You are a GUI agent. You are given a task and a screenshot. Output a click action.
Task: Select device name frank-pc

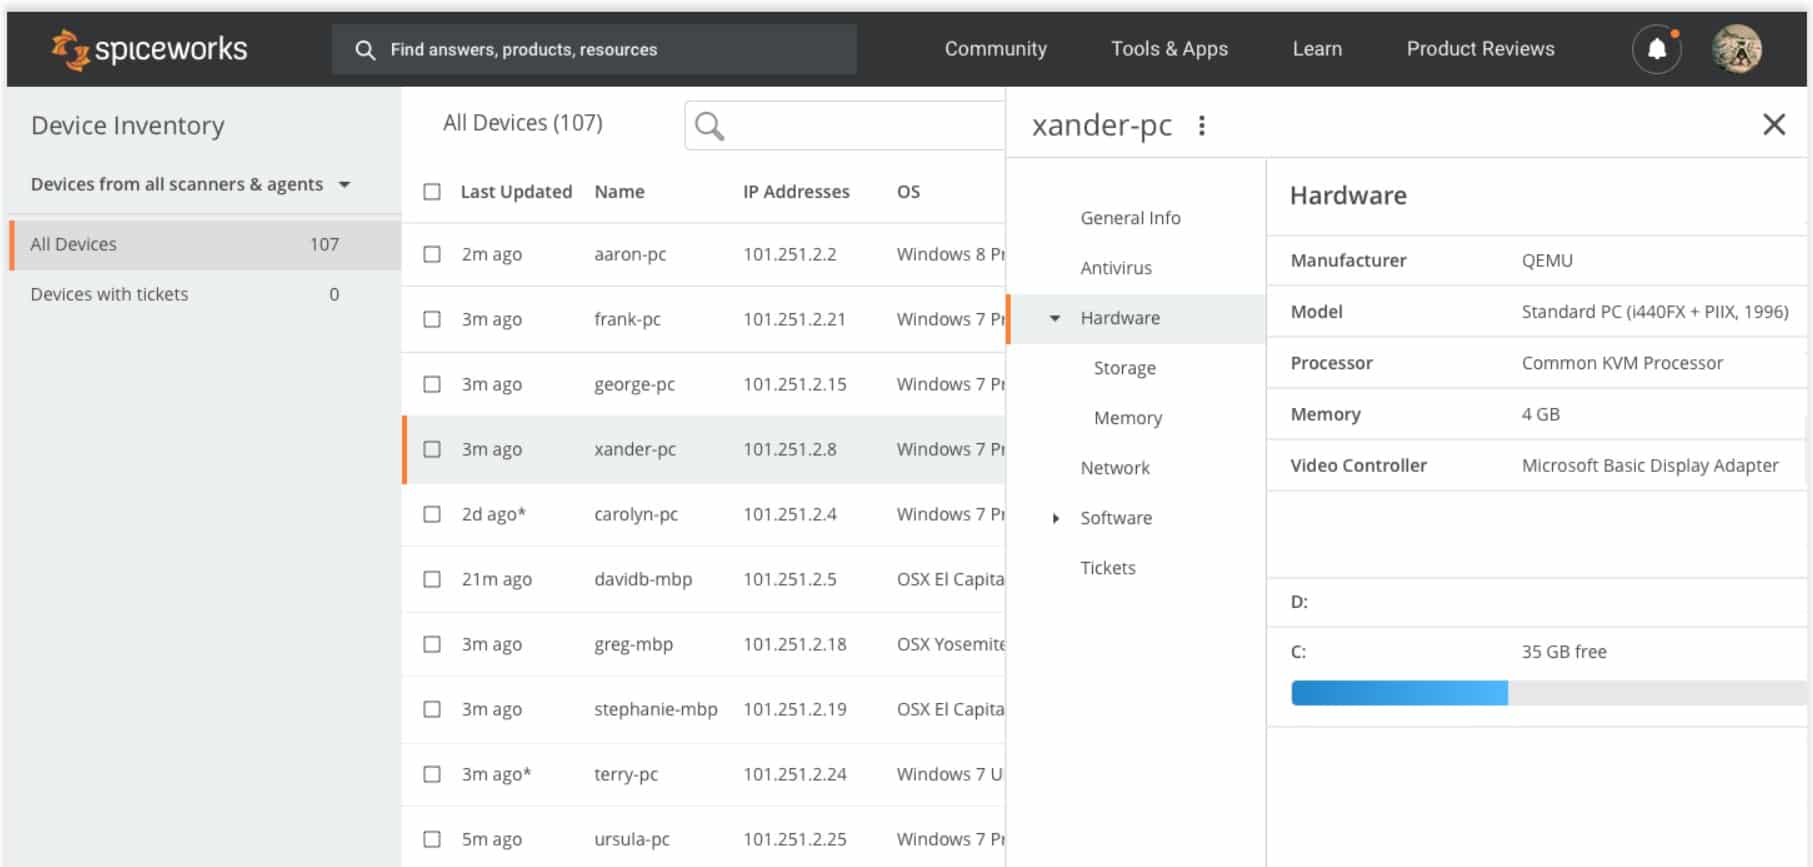click(627, 319)
